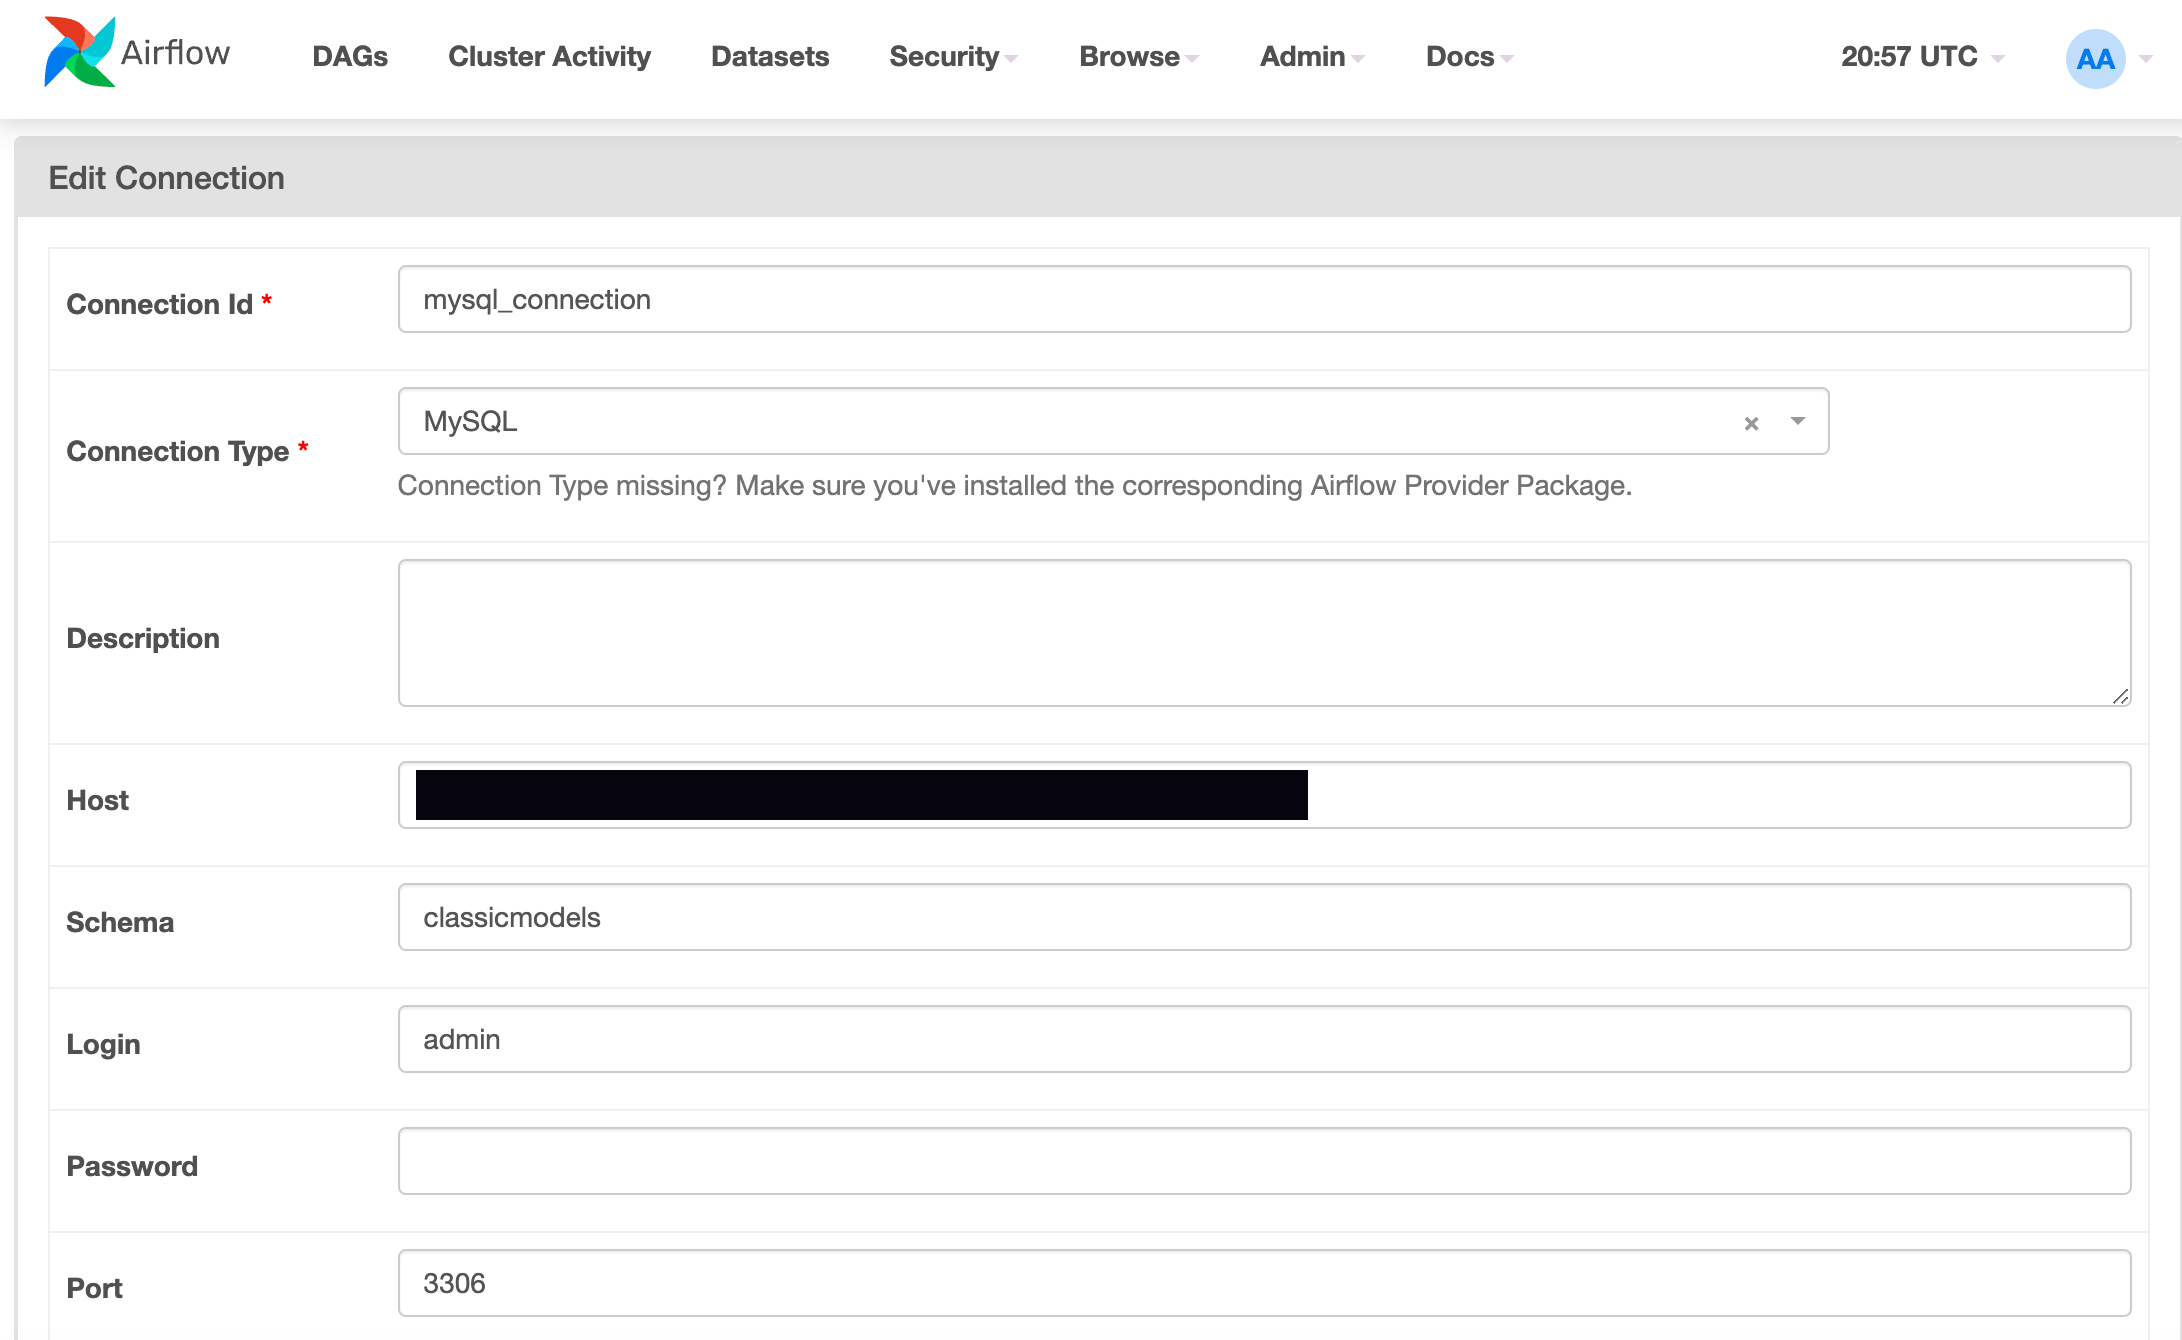Click the Login field showing admin
The height and width of the screenshot is (1340, 2182).
pyautogui.click(x=1263, y=1039)
